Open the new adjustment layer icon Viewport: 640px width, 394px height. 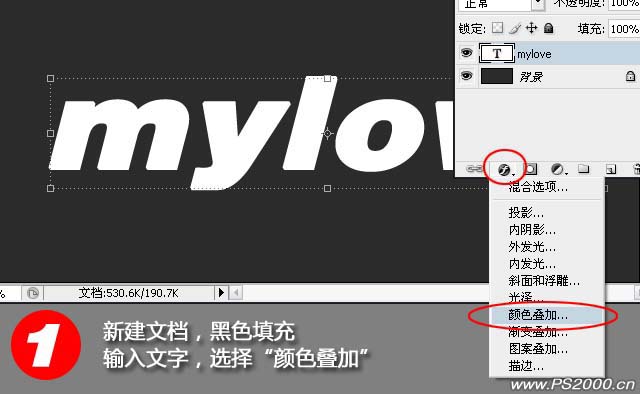(558, 169)
